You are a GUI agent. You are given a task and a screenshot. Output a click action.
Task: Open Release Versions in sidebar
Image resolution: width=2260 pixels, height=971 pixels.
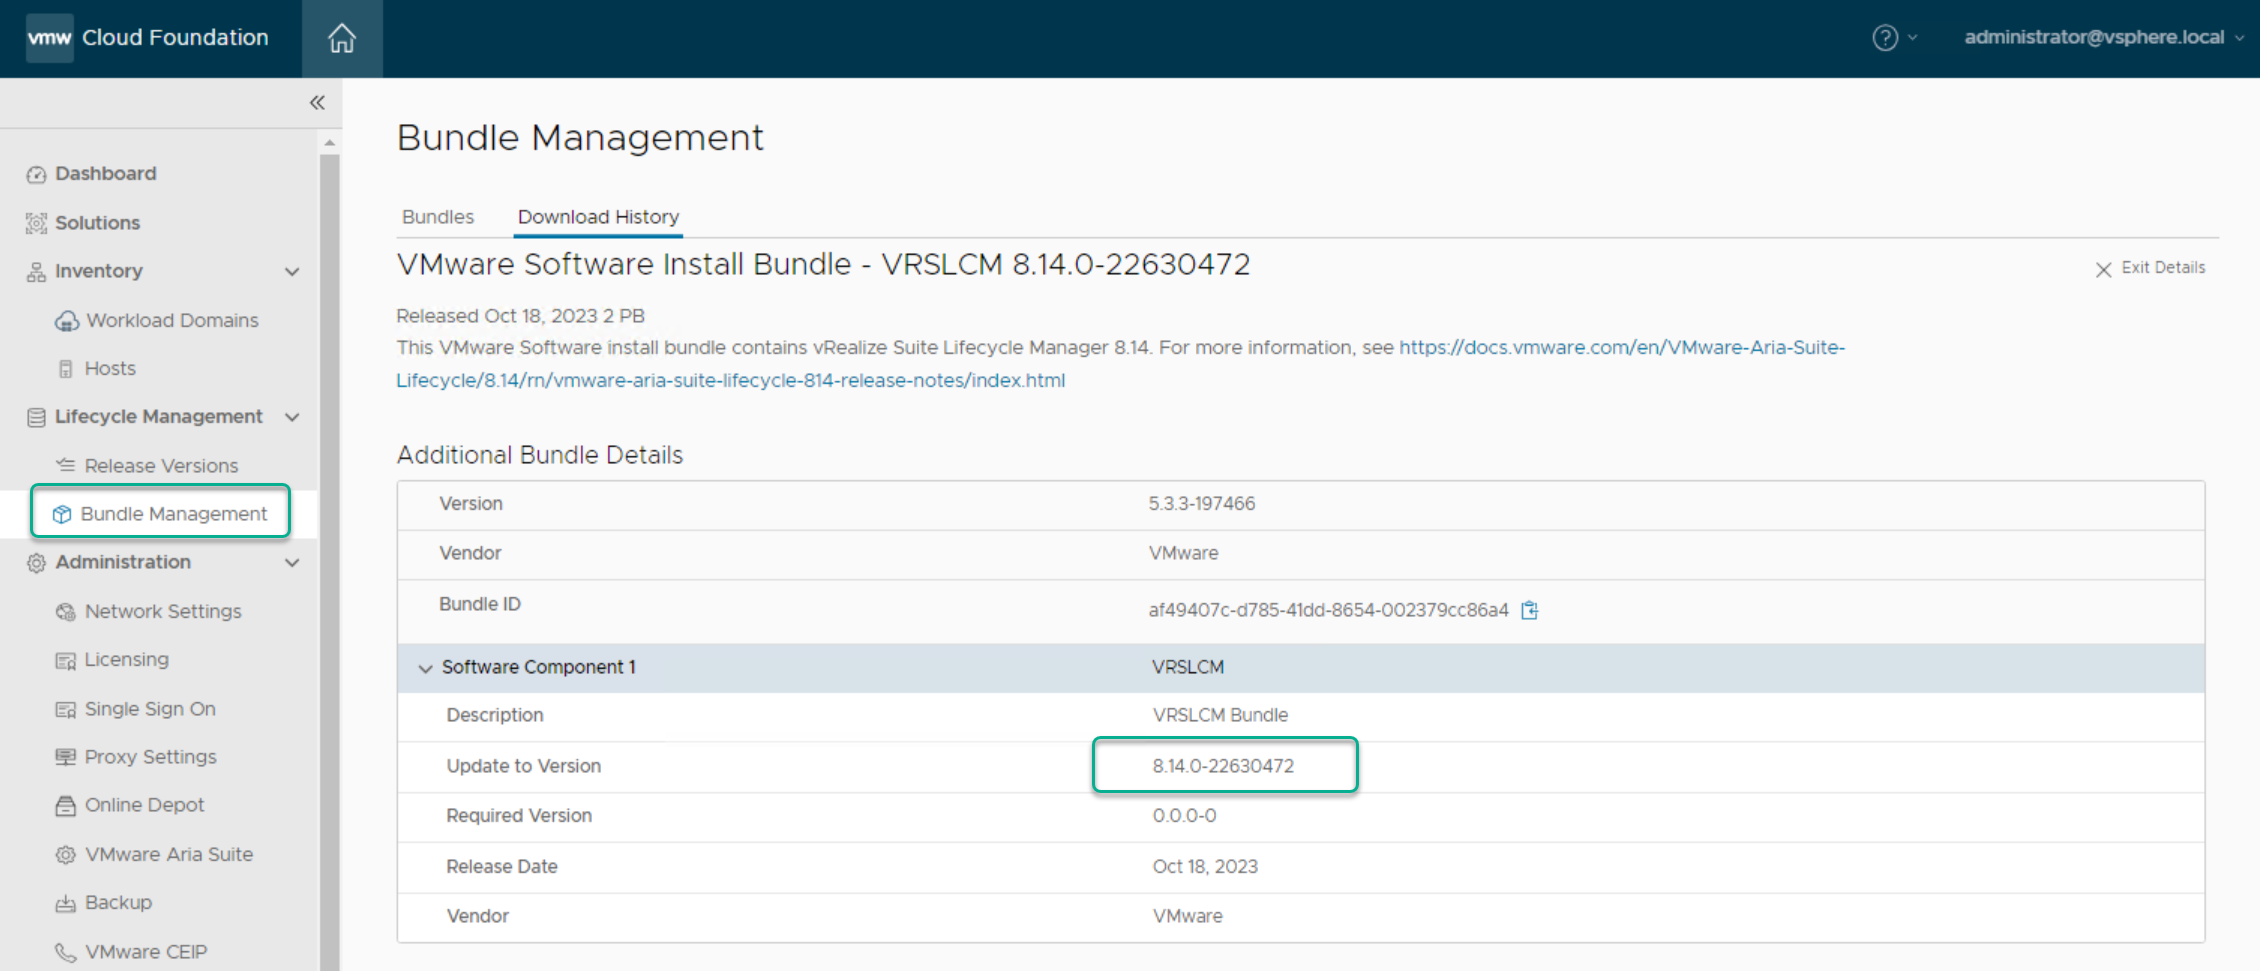click(161, 466)
